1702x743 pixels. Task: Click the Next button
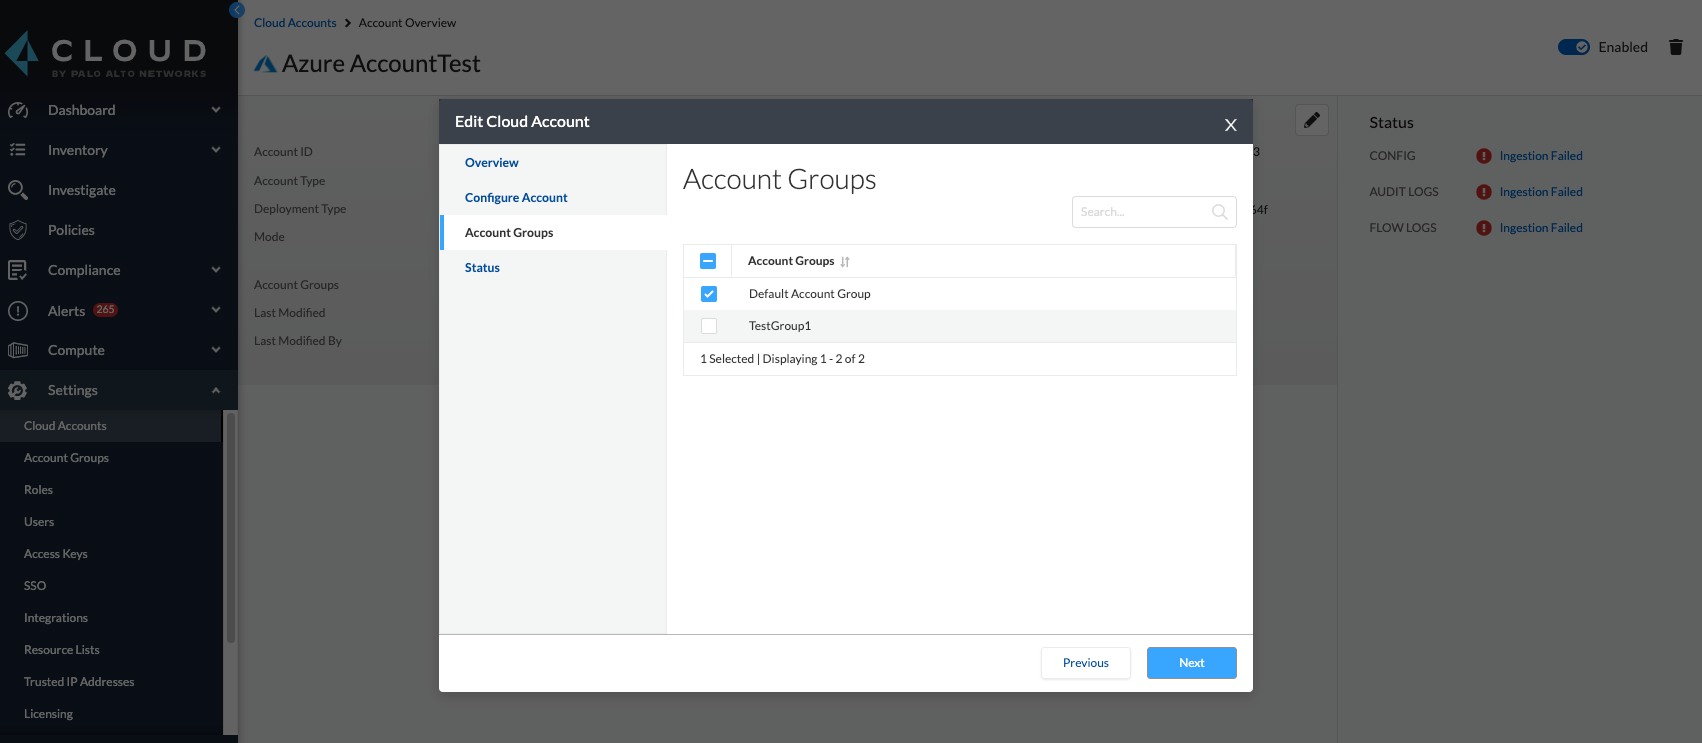pos(1191,663)
